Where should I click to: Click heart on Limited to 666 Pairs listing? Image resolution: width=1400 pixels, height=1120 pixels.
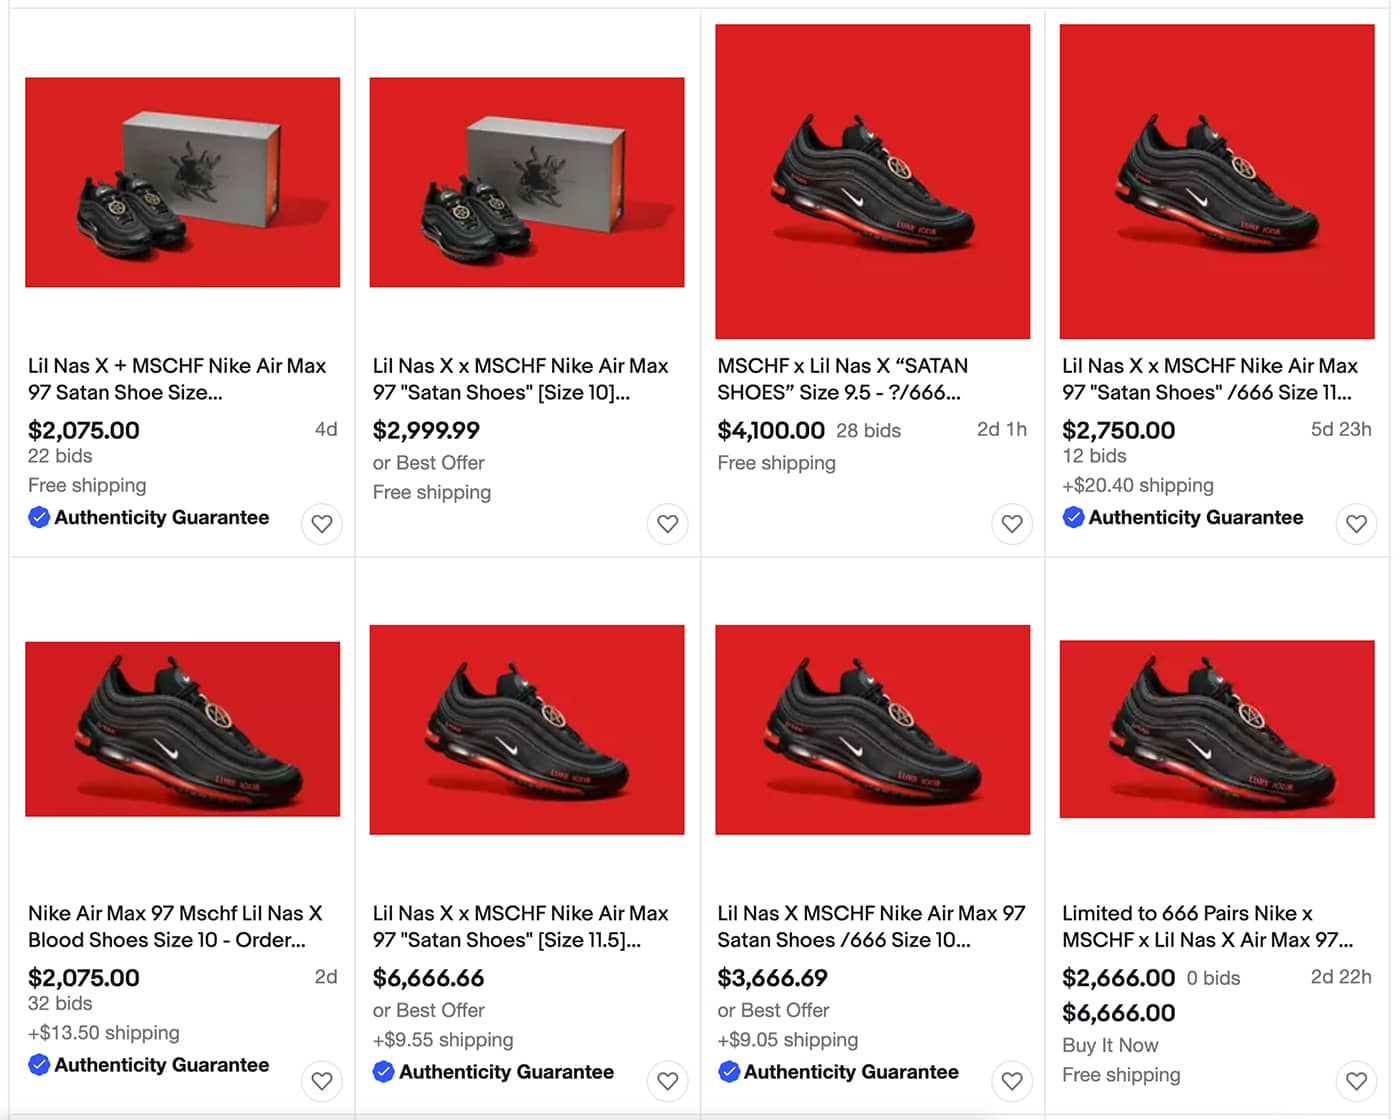point(1356,1080)
